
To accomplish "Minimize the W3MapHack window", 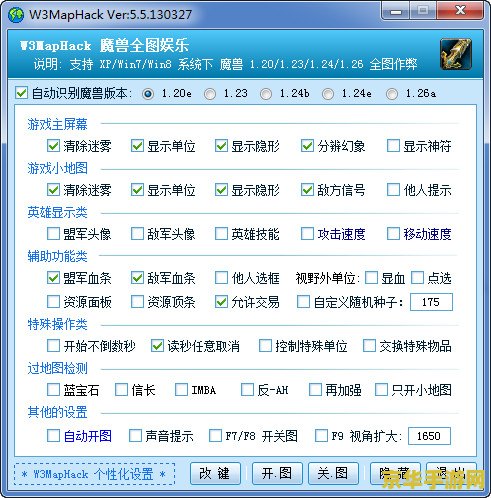I will pyautogui.click(x=396, y=11).
